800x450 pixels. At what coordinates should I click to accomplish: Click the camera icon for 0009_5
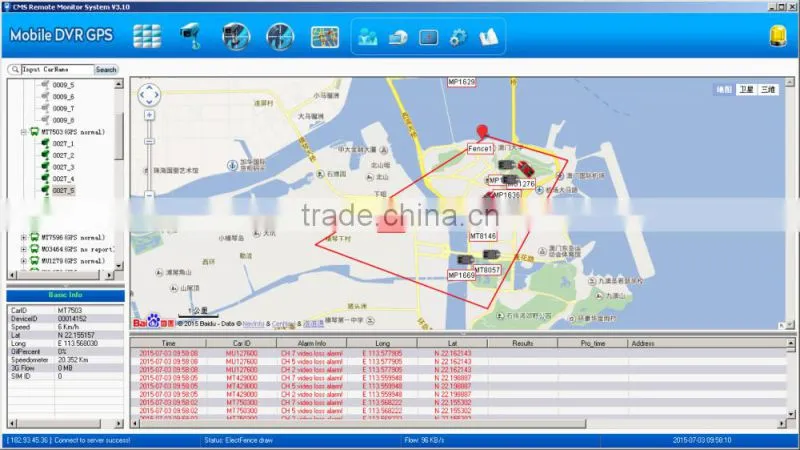coord(45,85)
